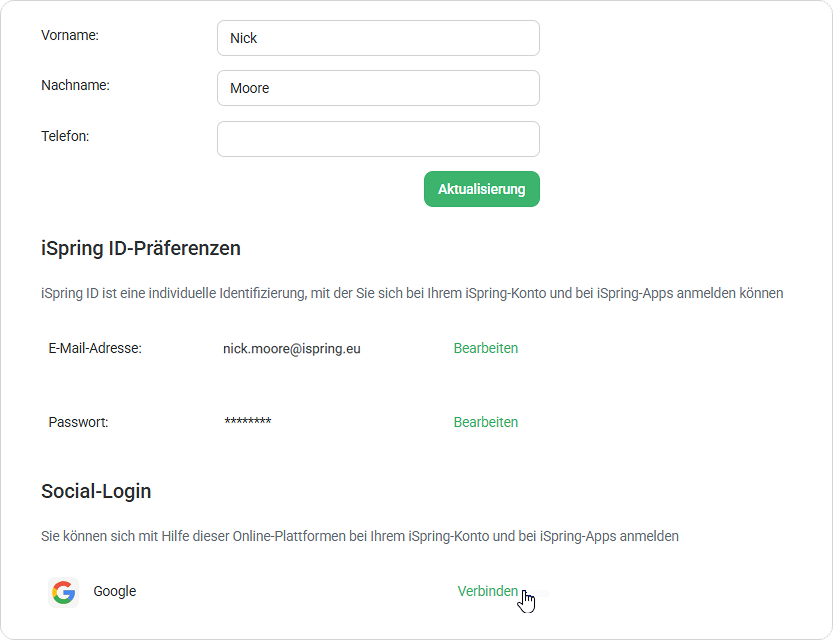Click the Google text label
The width and height of the screenshot is (833, 640).
[x=115, y=591]
